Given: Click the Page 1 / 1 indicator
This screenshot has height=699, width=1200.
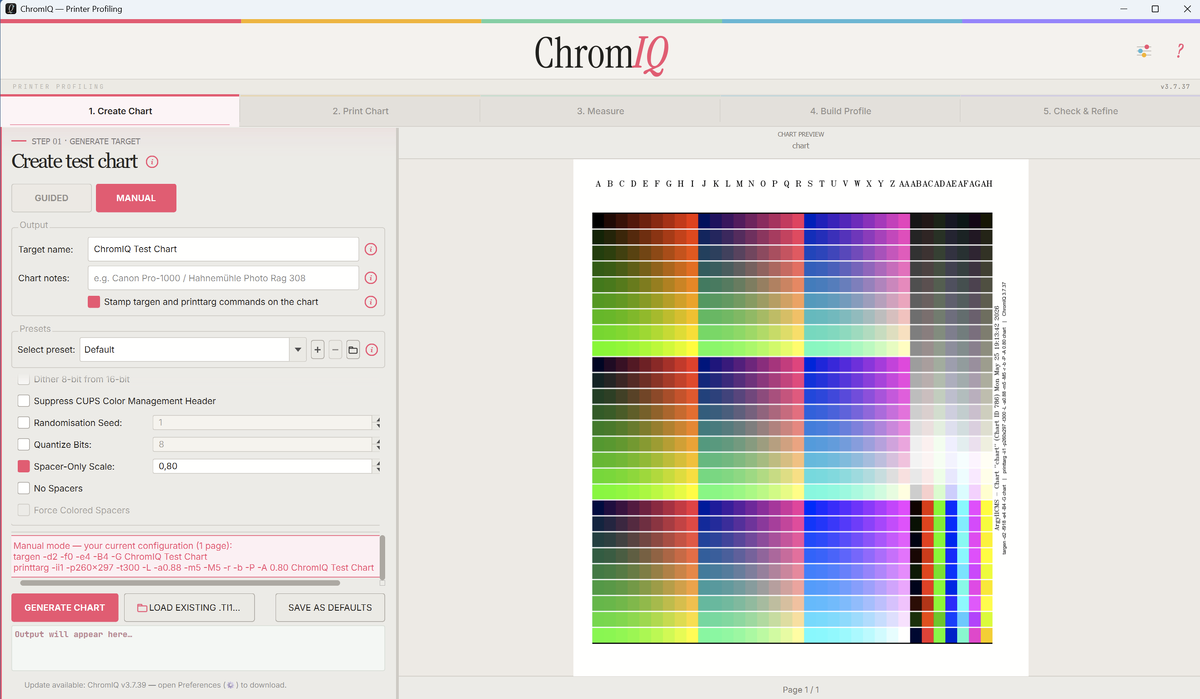Looking at the screenshot, I should click(800, 689).
